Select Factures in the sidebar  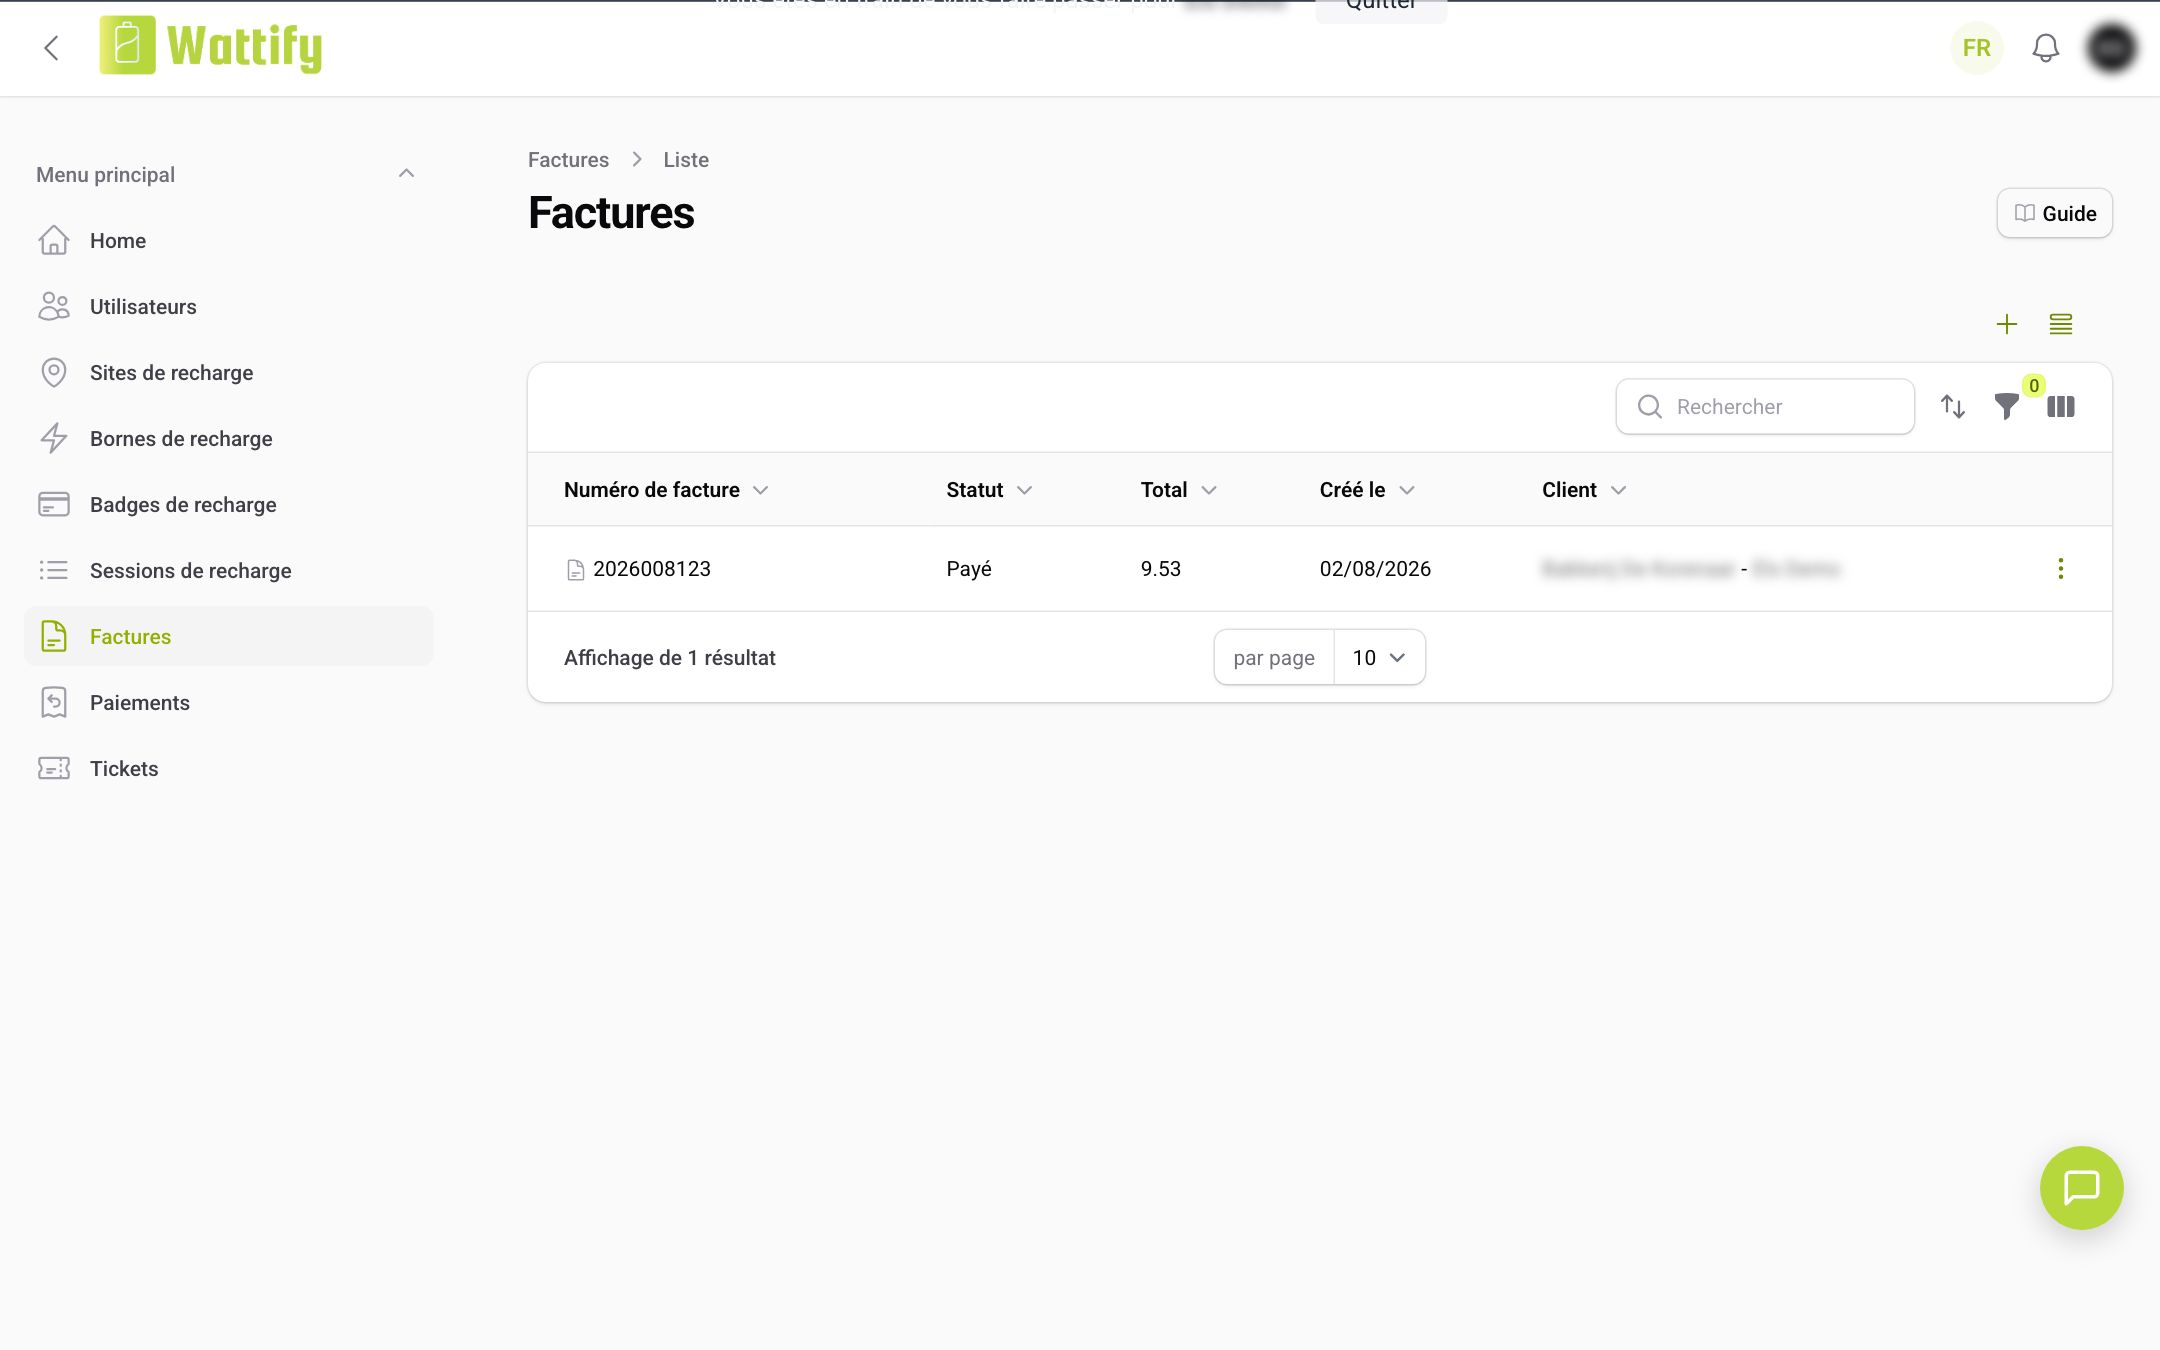(228, 636)
